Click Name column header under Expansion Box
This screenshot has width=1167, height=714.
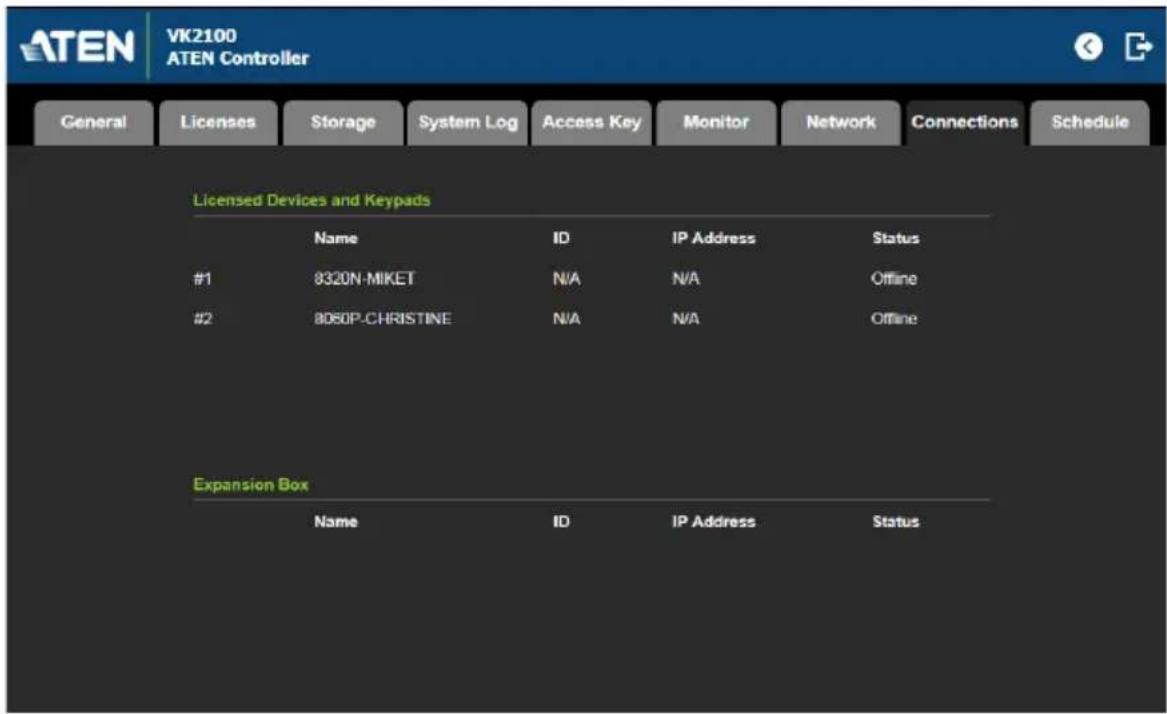coord(336,522)
